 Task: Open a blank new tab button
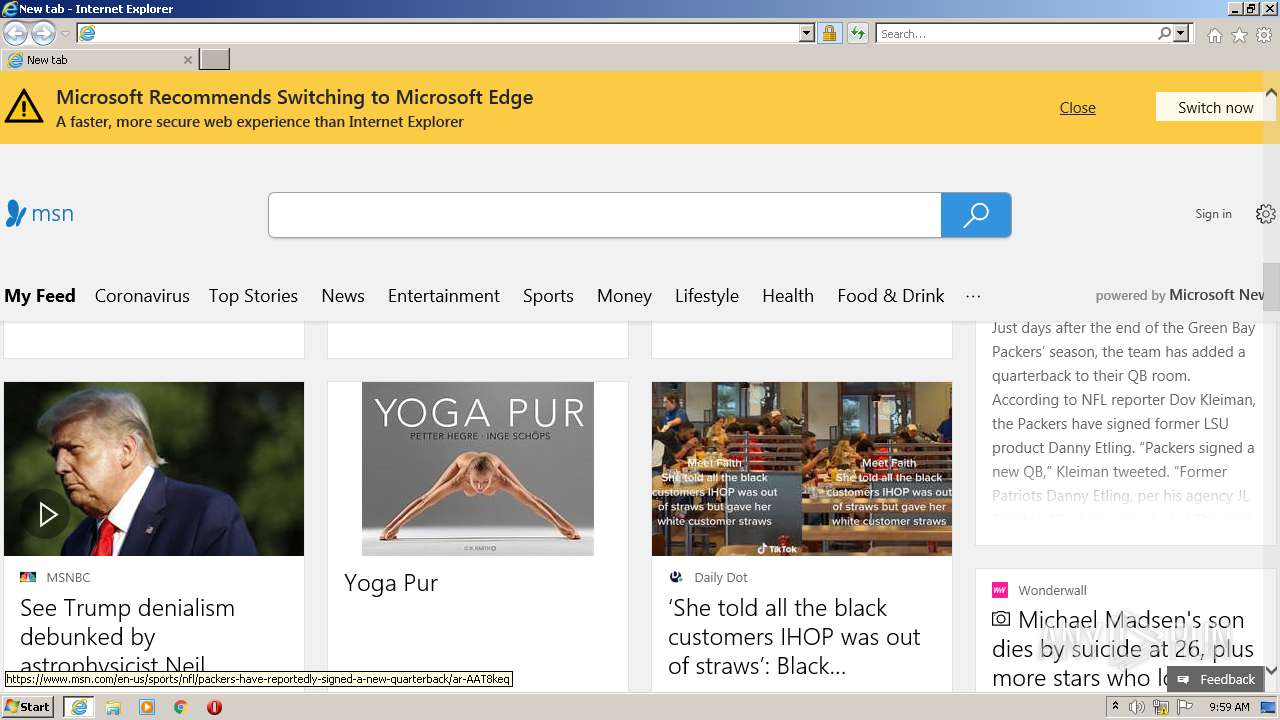pos(214,60)
